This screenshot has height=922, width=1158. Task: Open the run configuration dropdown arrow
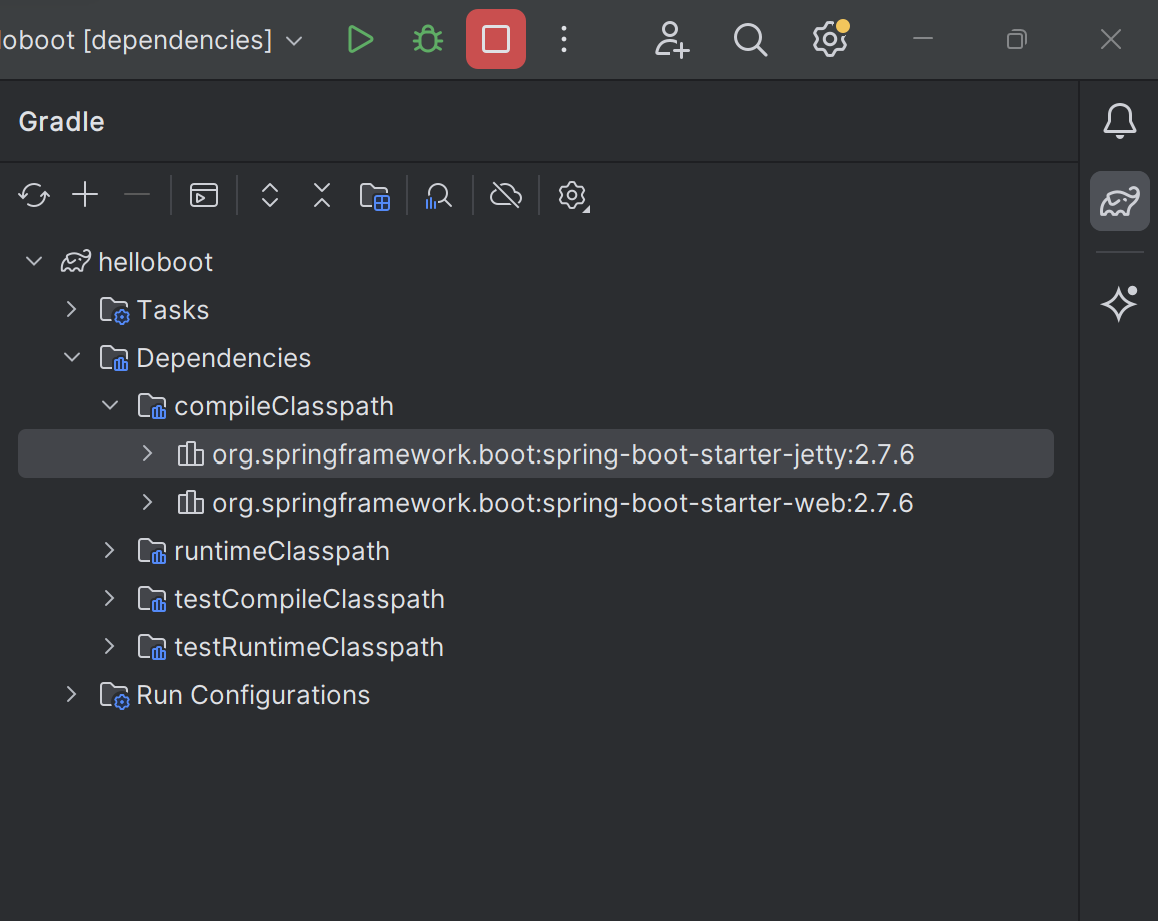pyautogui.click(x=294, y=41)
